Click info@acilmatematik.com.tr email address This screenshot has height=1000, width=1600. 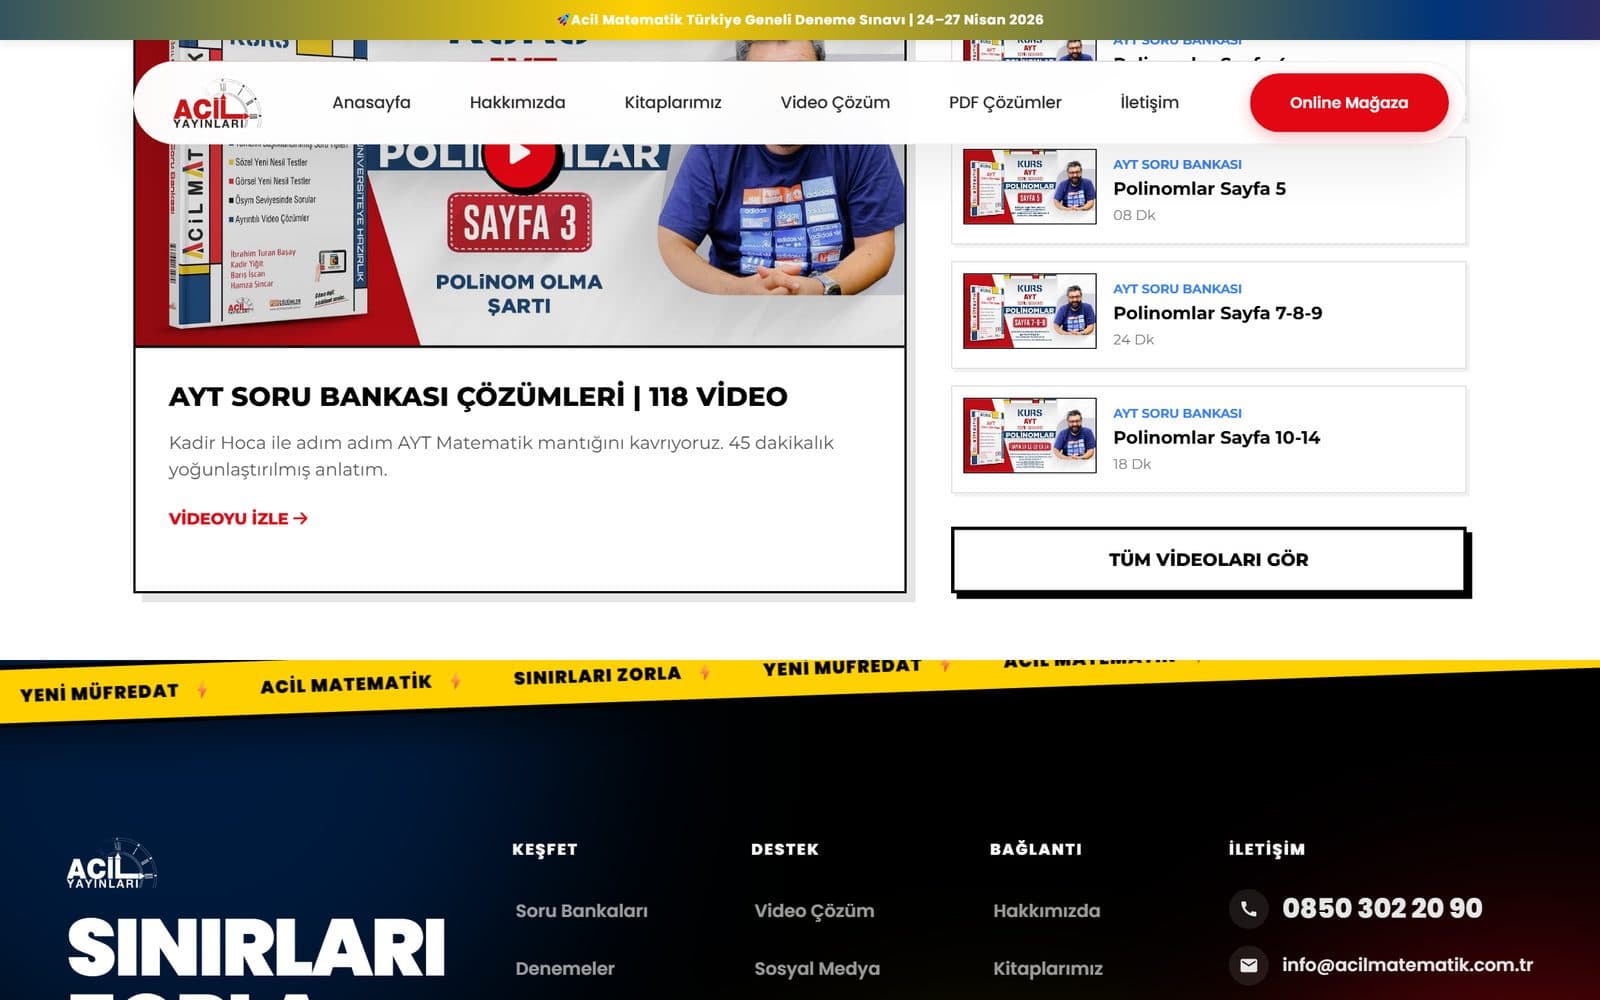tap(1407, 965)
